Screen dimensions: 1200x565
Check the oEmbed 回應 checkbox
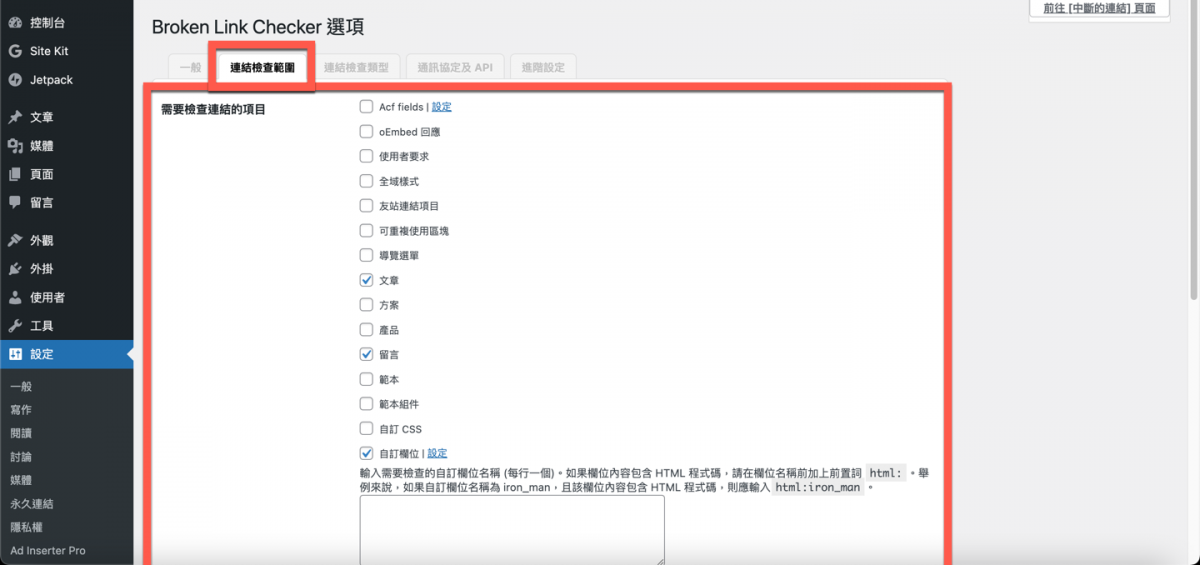point(366,131)
